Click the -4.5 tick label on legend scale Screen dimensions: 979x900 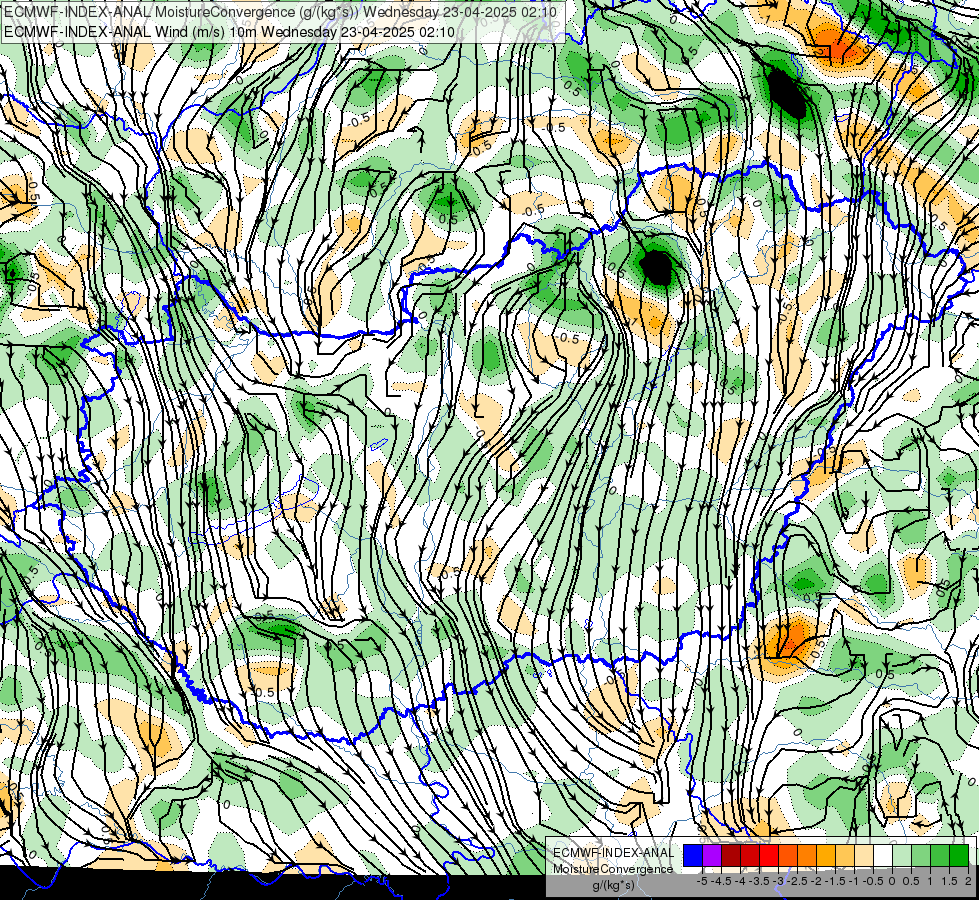(721, 881)
